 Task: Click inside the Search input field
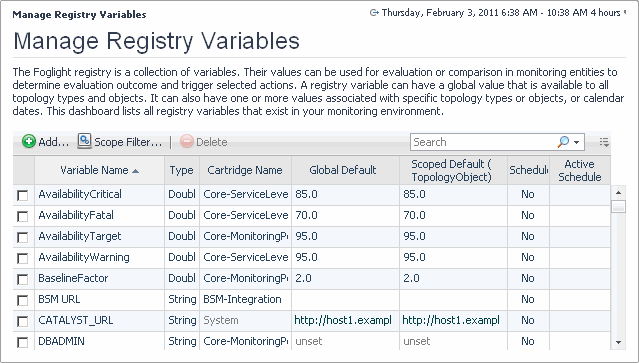pyautogui.click(x=483, y=142)
